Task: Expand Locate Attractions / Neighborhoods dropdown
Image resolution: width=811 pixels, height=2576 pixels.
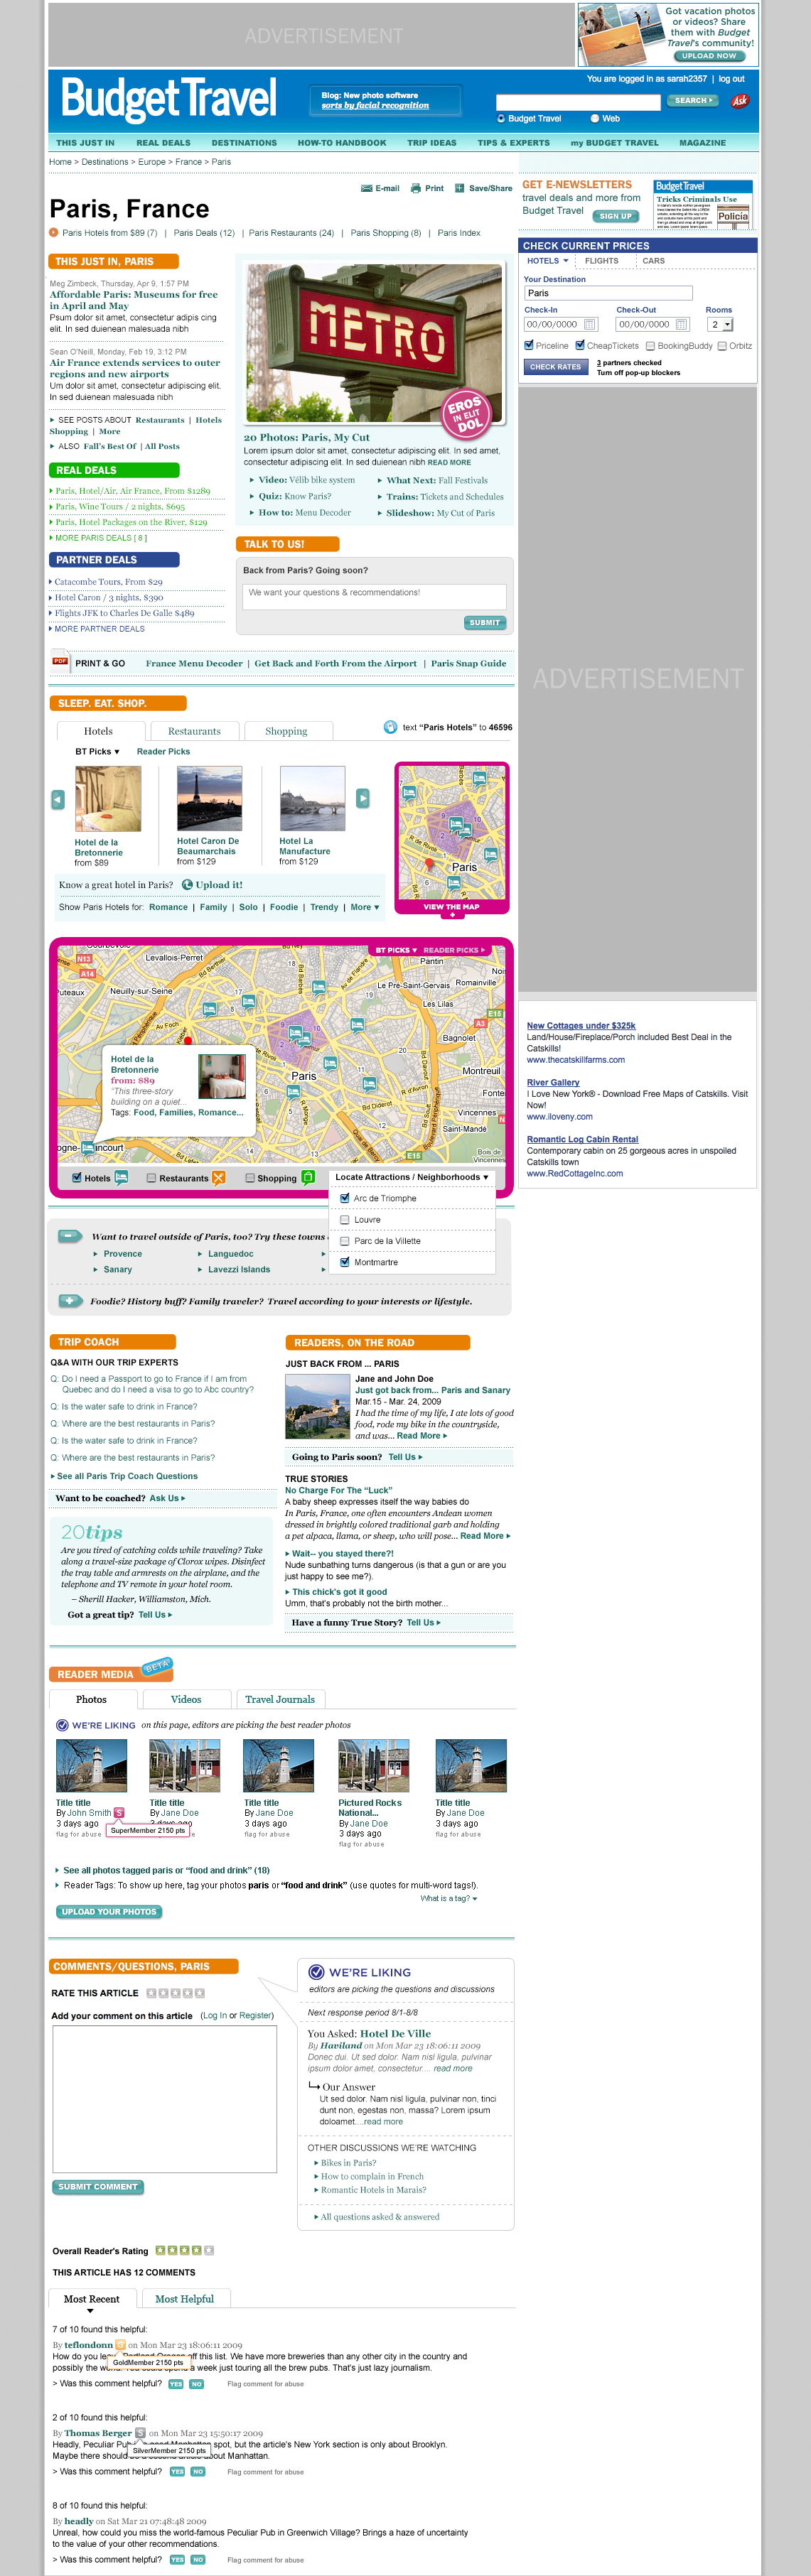Action: click(x=411, y=1177)
